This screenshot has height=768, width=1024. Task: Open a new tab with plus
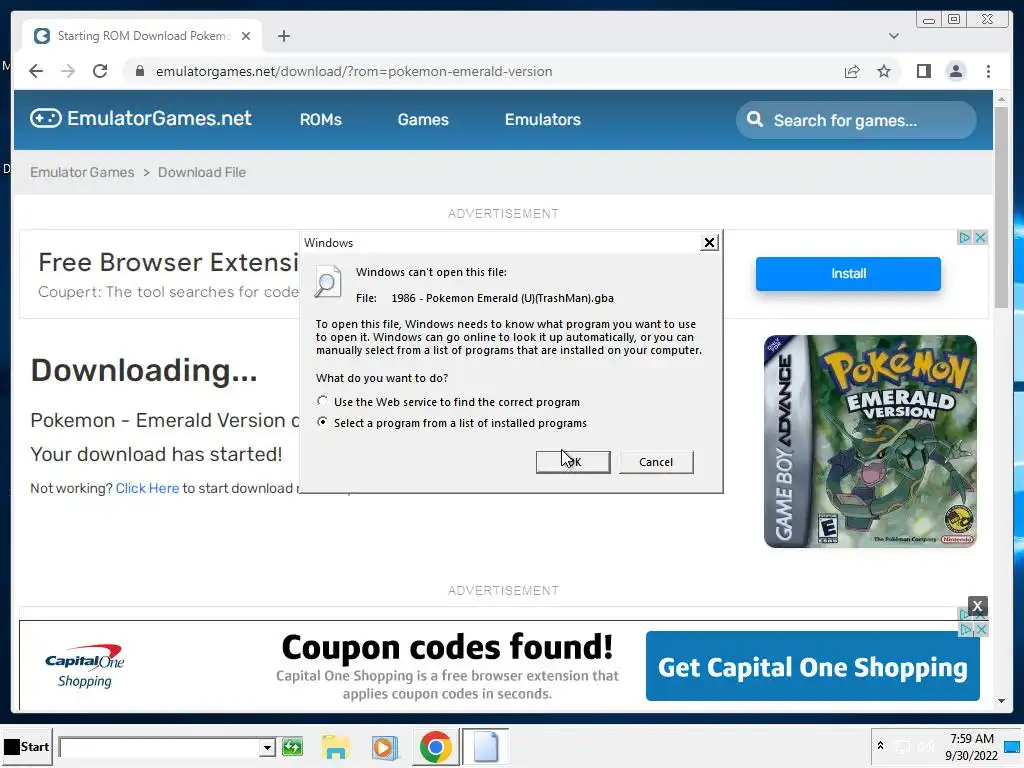pyautogui.click(x=283, y=36)
